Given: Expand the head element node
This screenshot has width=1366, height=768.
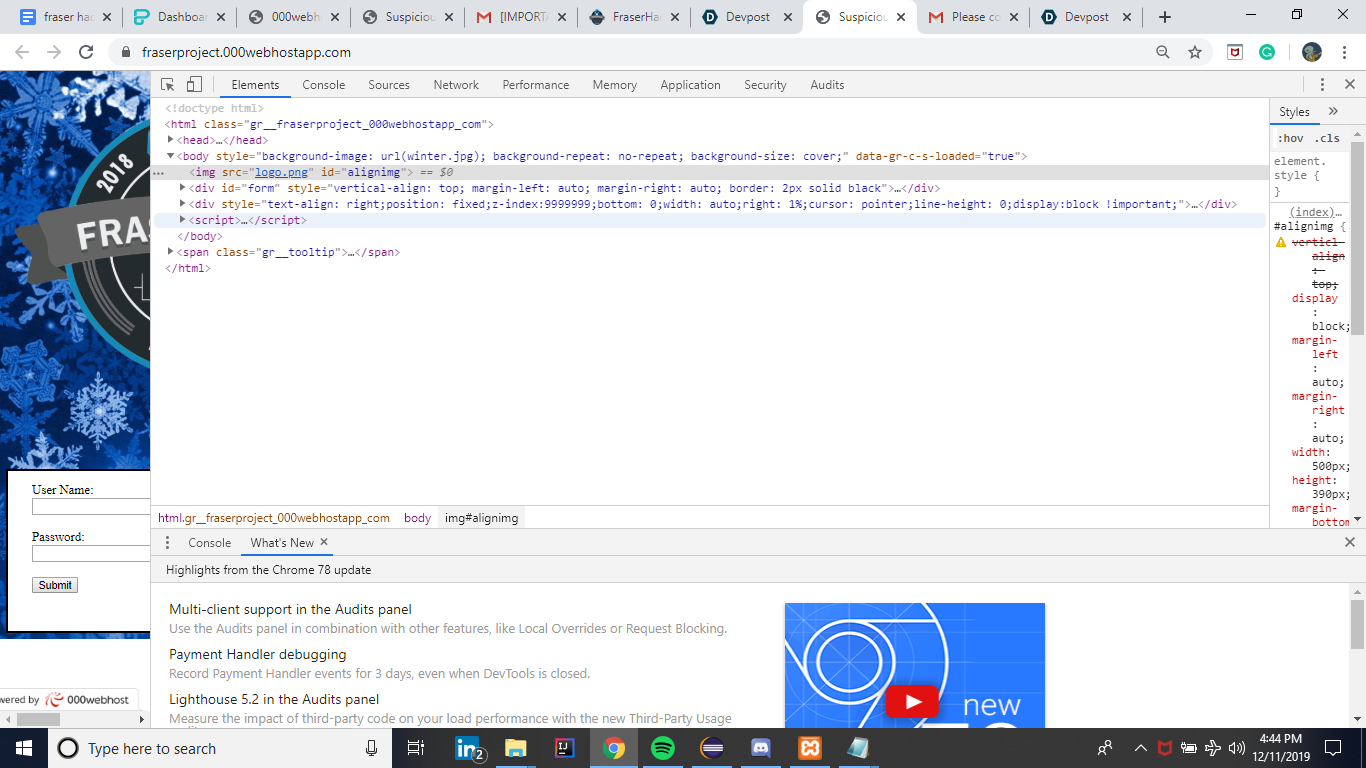Looking at the screenshot, I should coord(171,140).
